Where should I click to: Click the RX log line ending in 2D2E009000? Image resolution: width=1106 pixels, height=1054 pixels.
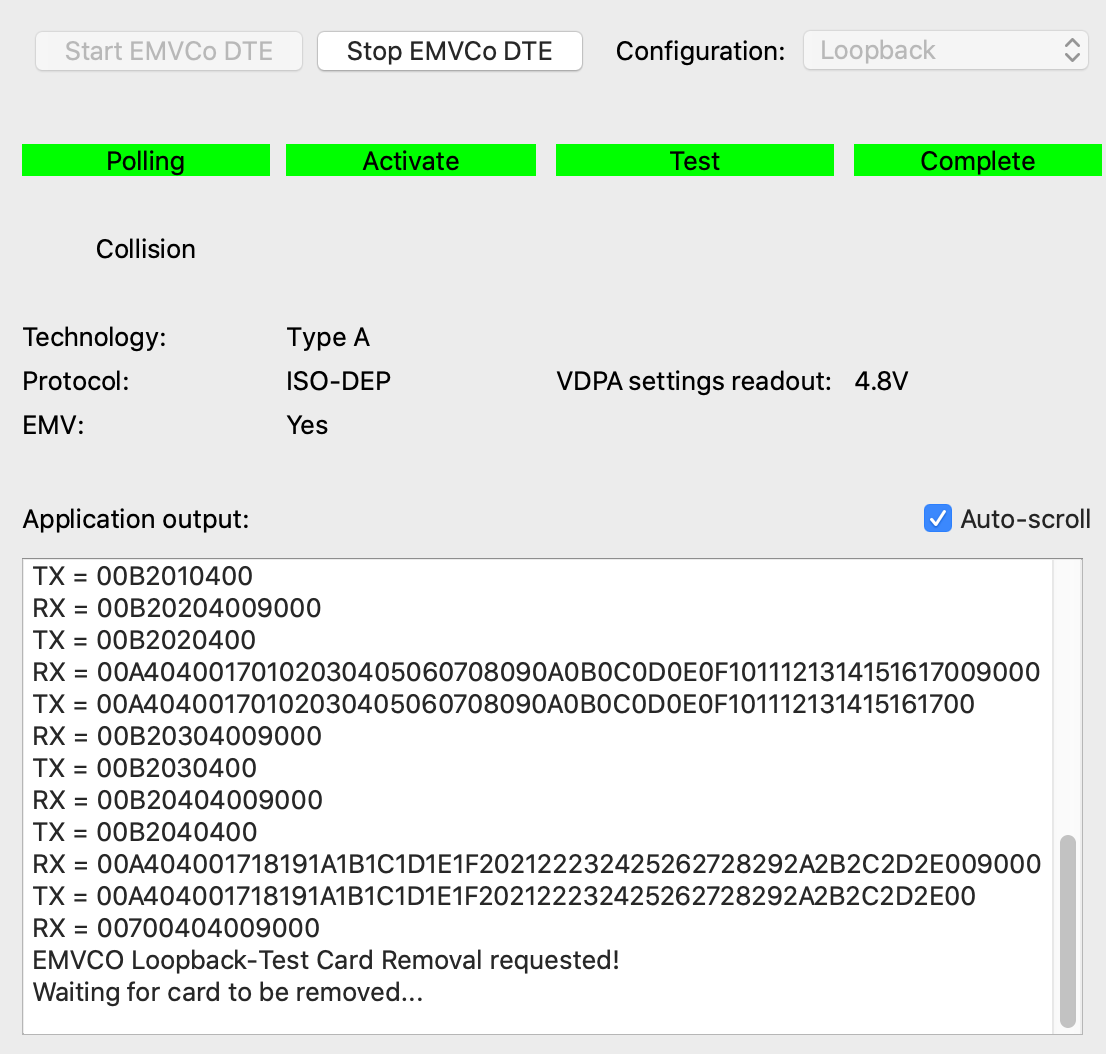tap(537, 864)
